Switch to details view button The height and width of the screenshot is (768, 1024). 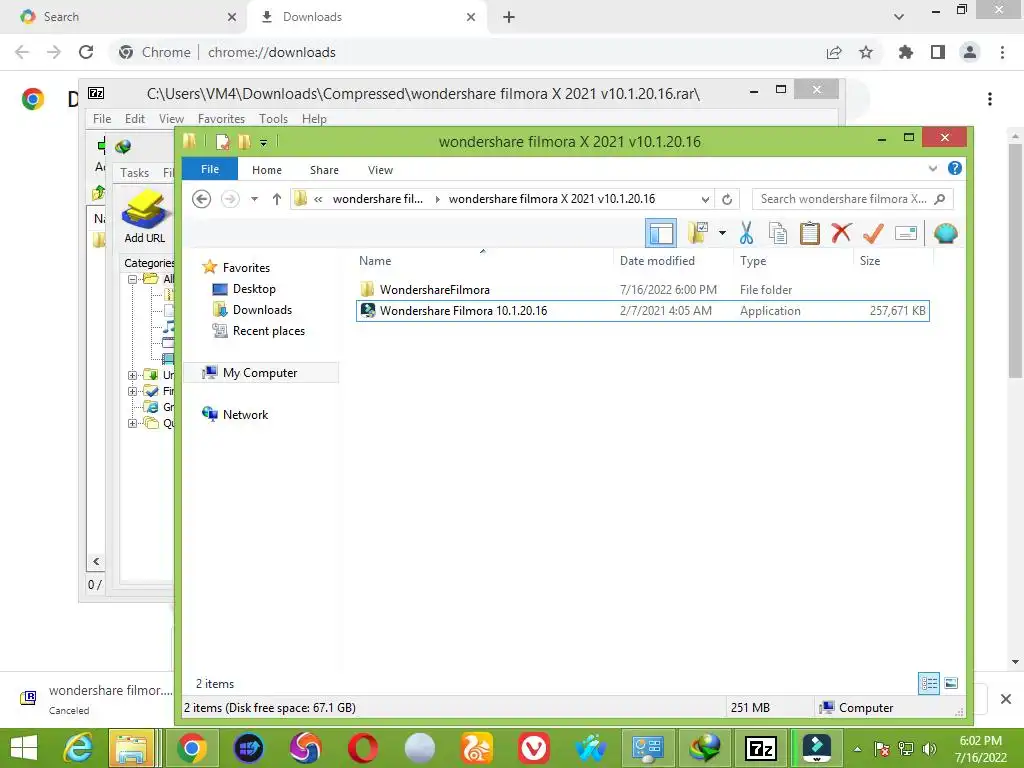coord(929,684)
